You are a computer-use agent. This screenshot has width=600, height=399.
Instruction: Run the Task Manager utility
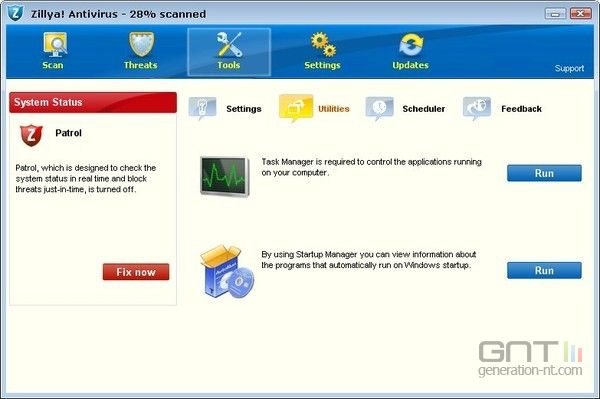click(544, 173)
